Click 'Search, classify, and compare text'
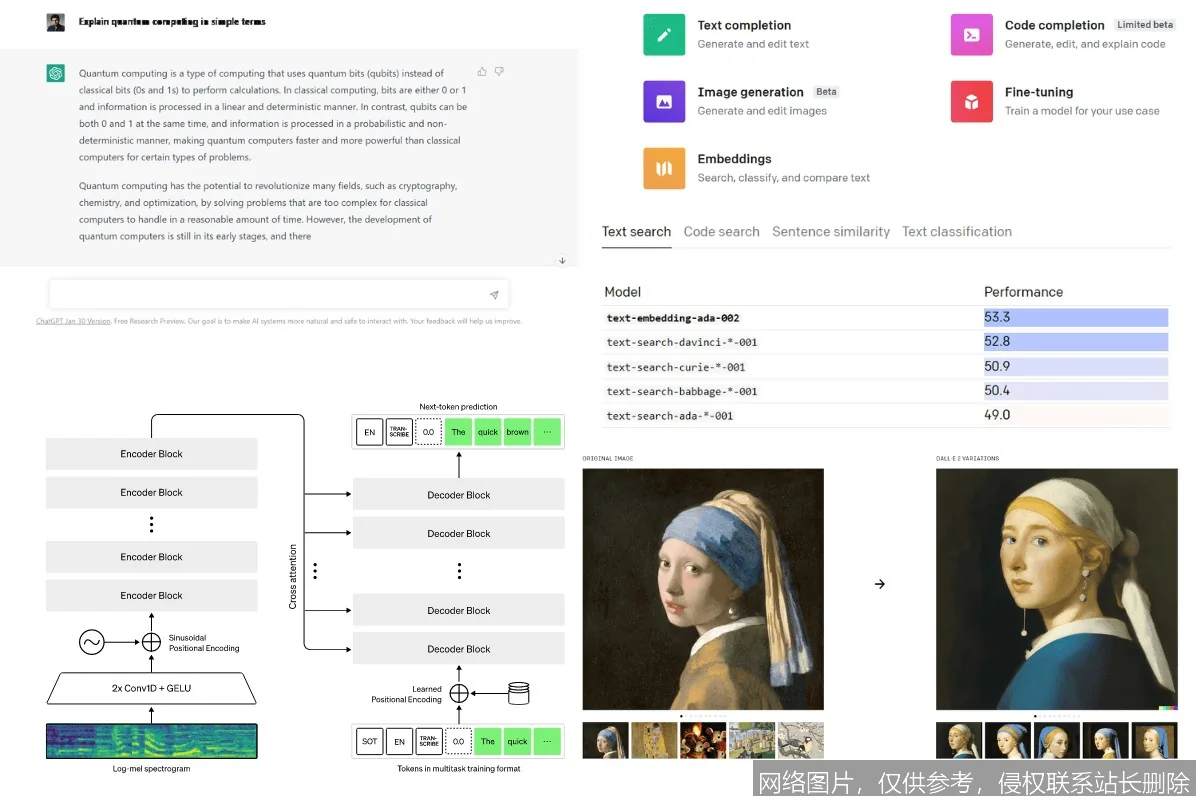The image size is (1200, 800). click(784, 178)
